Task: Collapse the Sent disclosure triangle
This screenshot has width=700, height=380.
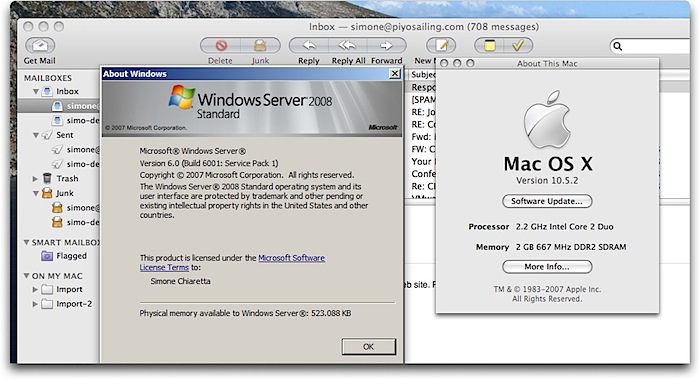Action: coord(35,135)
